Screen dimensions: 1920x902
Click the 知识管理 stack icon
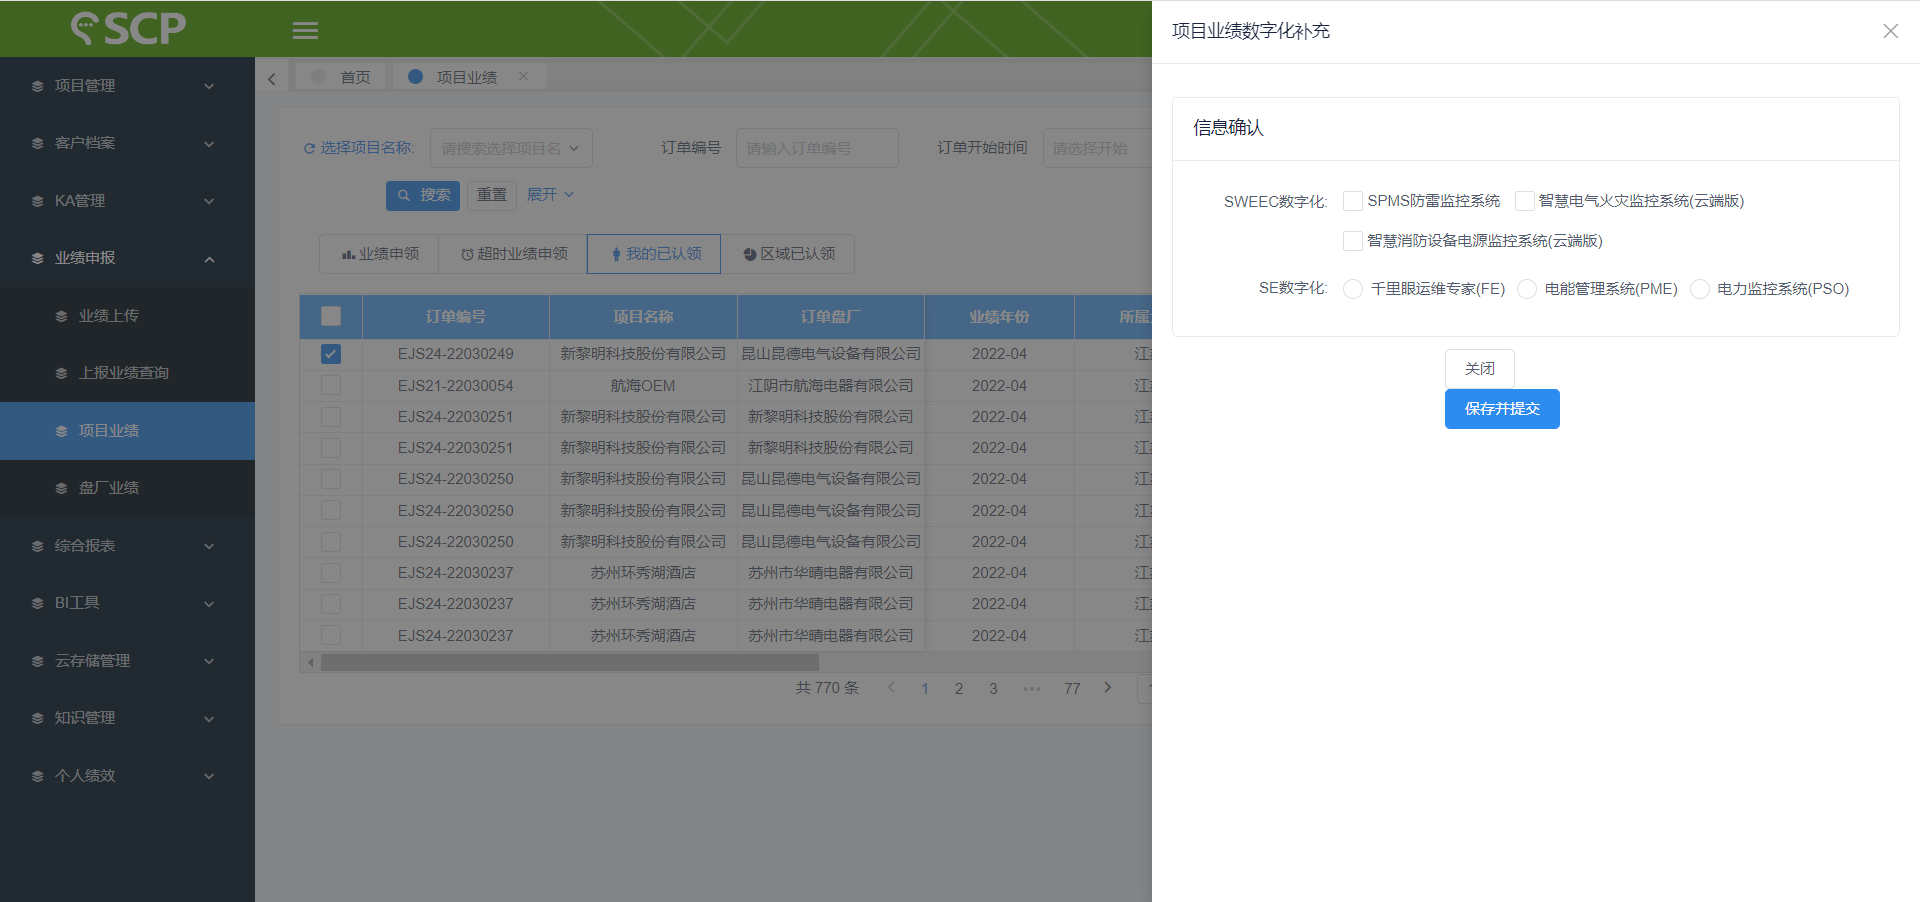point(37,718)
